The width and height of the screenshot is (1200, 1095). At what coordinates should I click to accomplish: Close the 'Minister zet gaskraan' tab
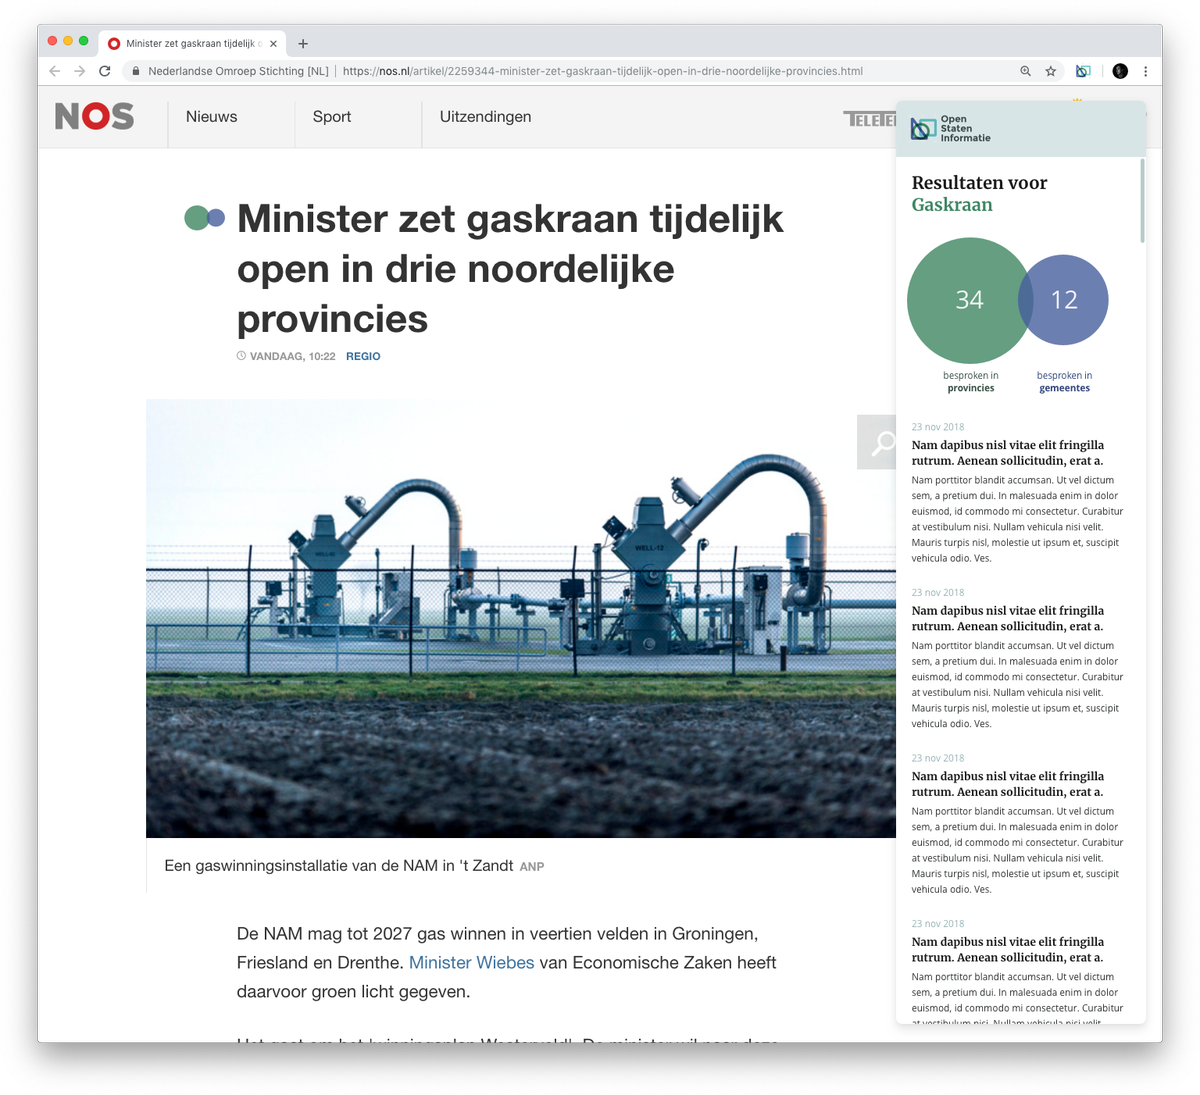(x=273, y=44)
